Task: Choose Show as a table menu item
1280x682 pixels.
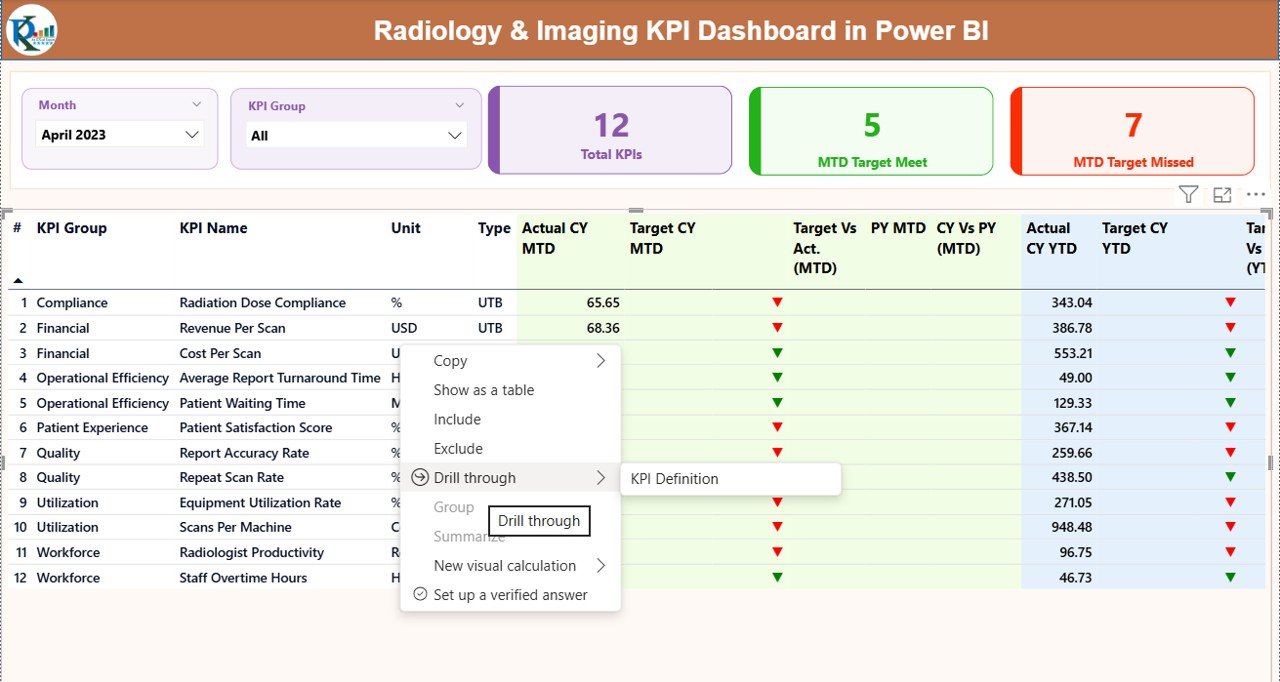Action: click(484, 390)
